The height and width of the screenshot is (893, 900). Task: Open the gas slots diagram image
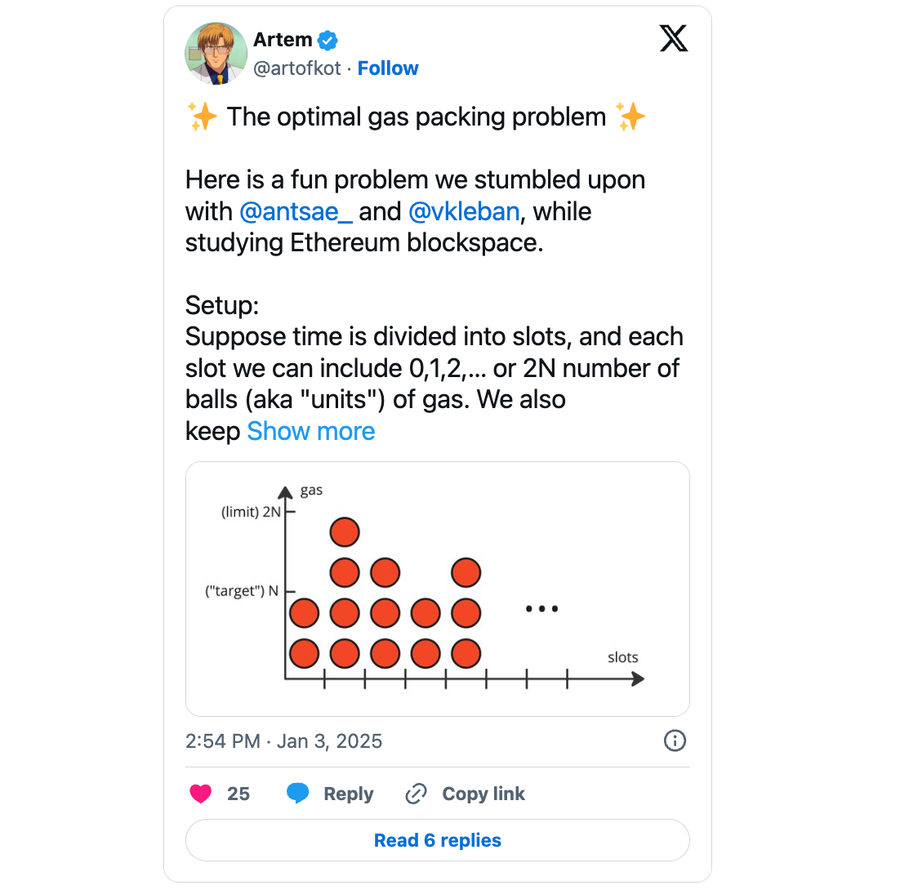click(437, 589)
